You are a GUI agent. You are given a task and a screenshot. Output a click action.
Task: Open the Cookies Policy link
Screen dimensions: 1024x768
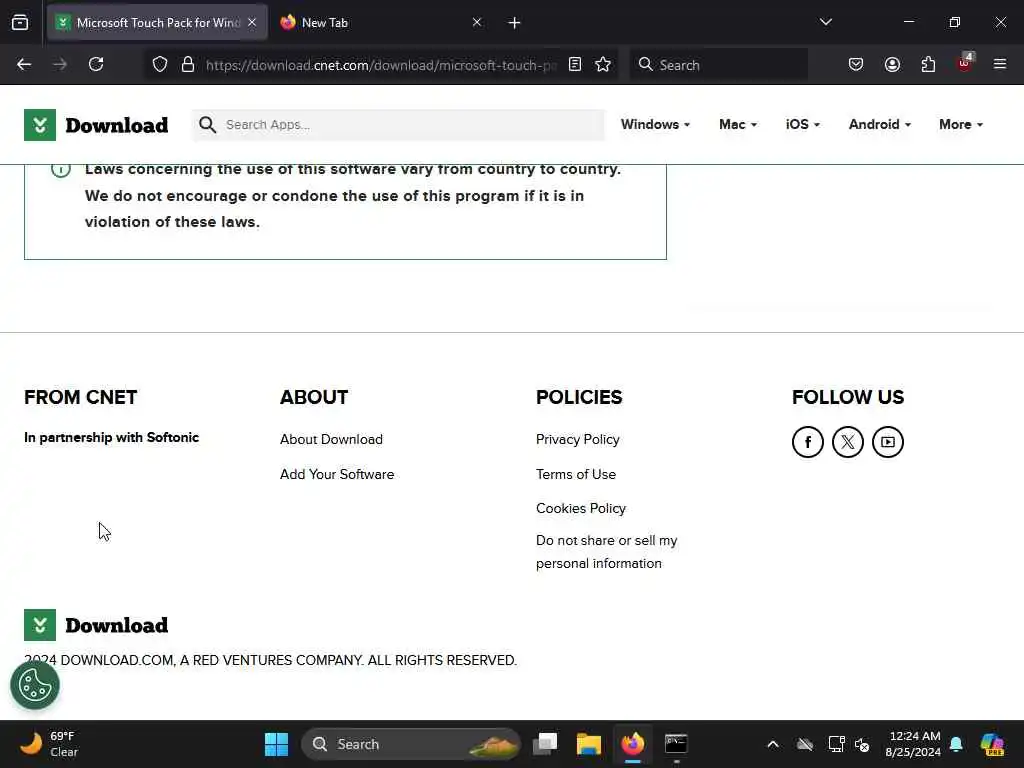click(x=581, y=508)
